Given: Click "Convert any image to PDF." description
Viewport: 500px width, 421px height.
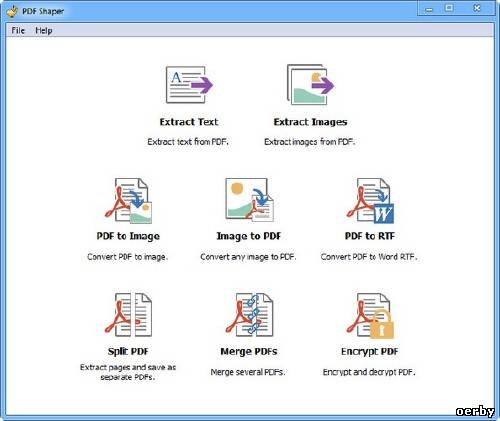Looking at the screenshot, I should tap(248, 257).
